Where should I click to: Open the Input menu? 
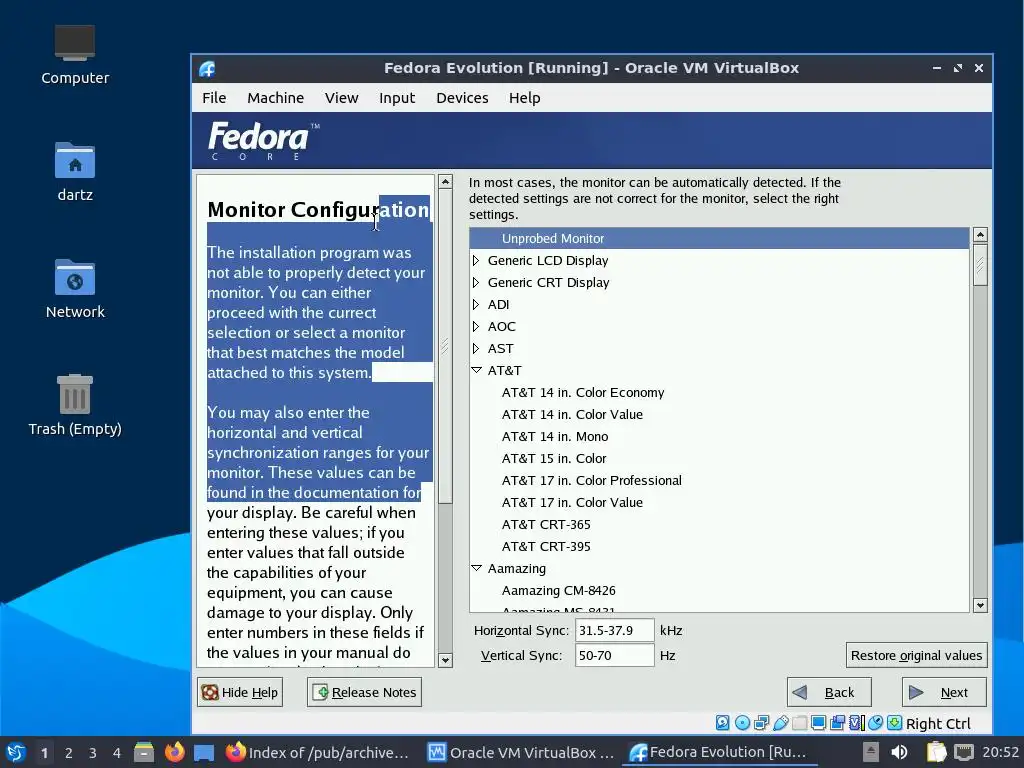click(x=397, y=98)
